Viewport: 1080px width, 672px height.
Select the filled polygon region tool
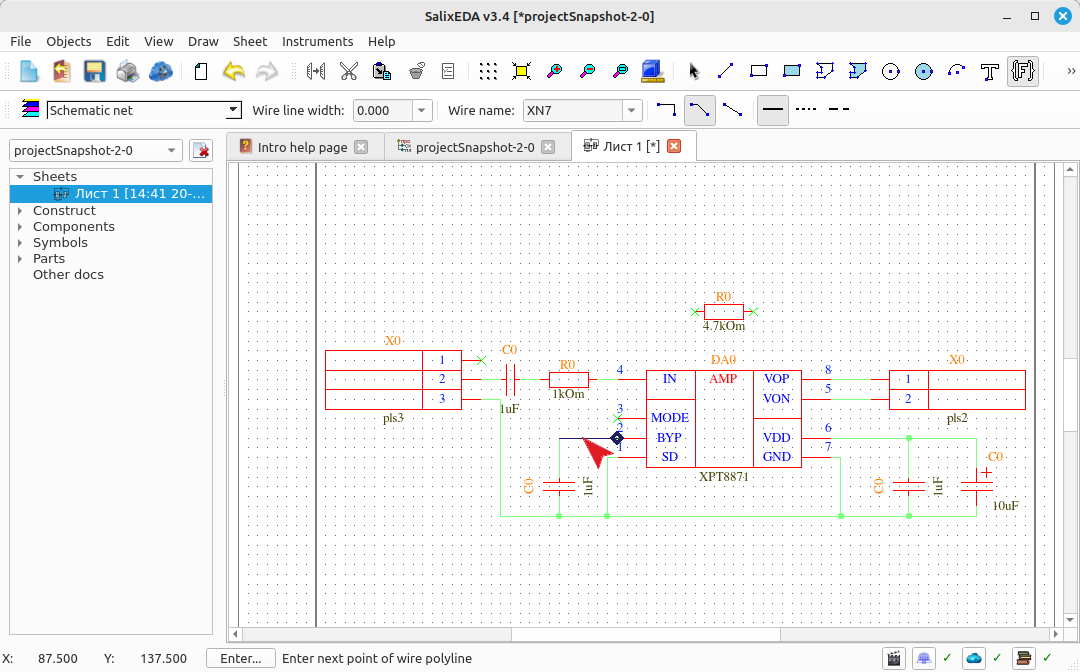click(858, 71)
